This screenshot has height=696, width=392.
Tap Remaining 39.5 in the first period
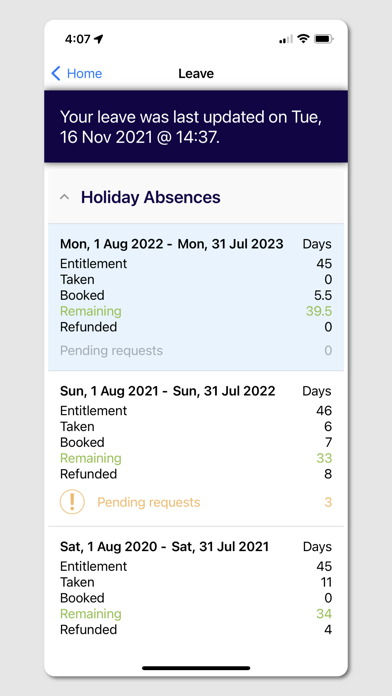click(196, 311)
